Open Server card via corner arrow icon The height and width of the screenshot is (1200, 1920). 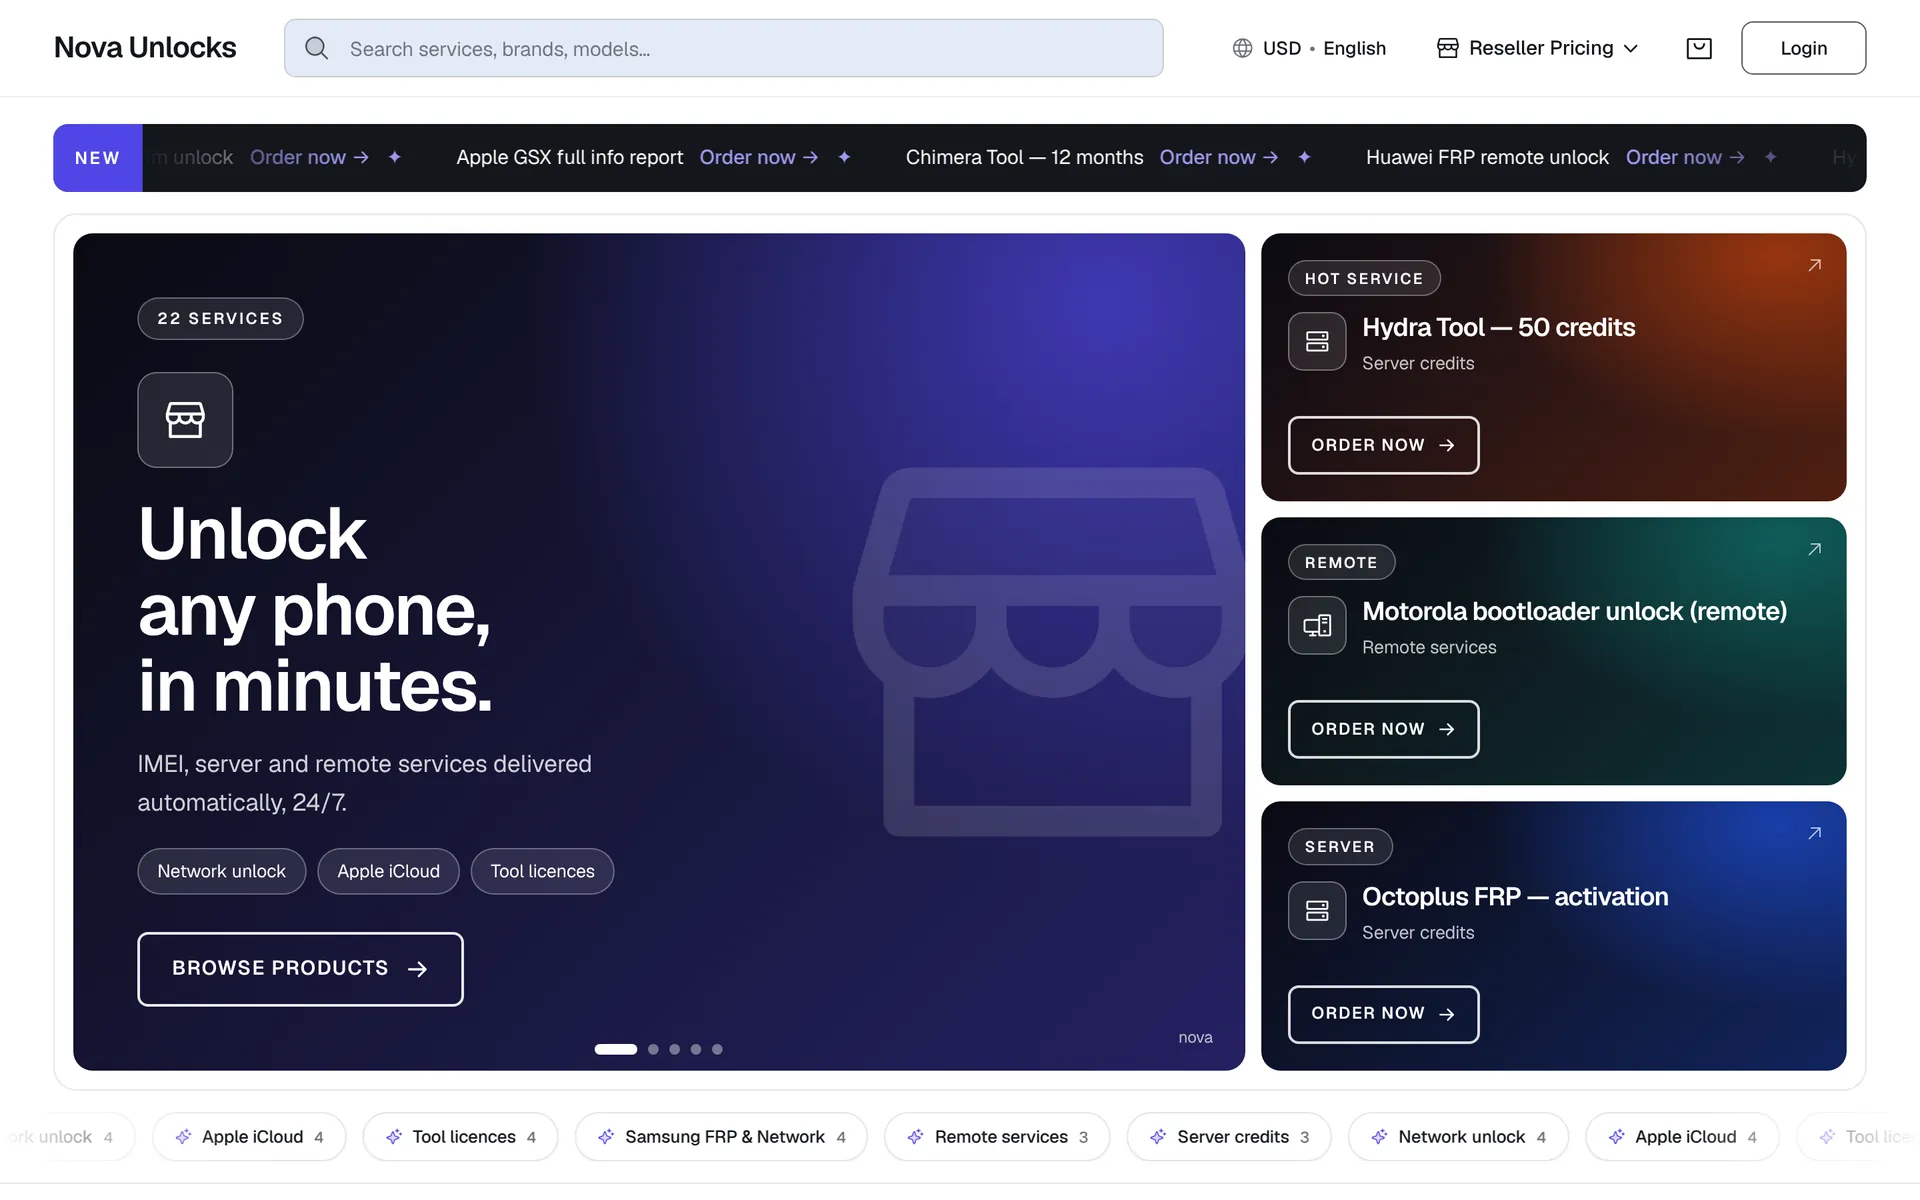pyautogui.click(x=1814, y=833)
